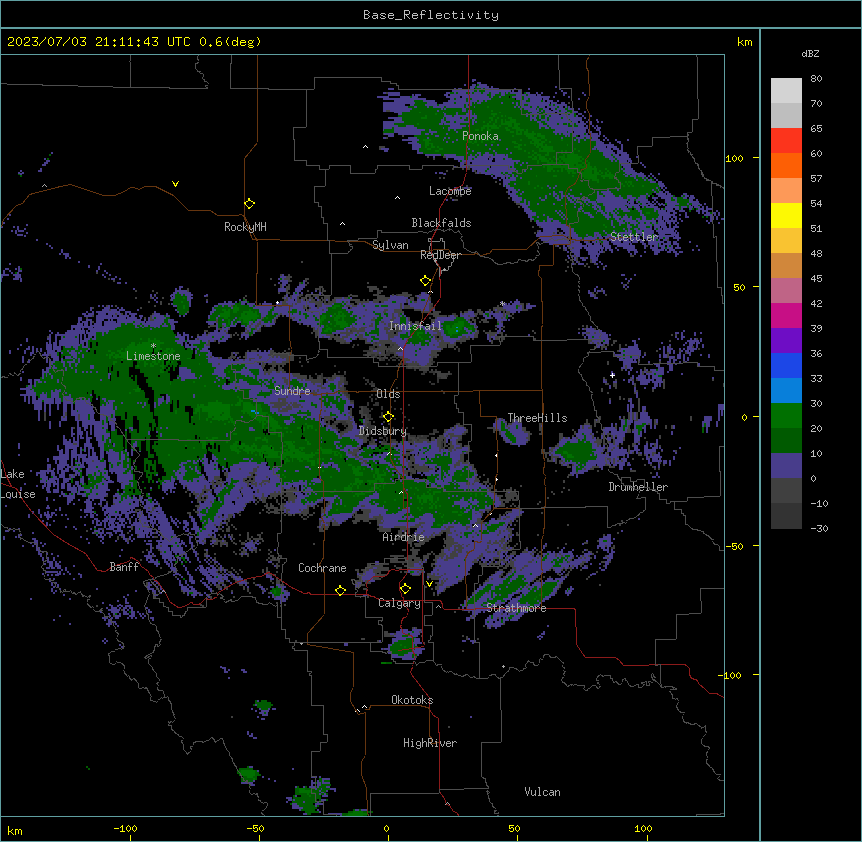Click the Sylvan label
862x842 pixels.
(x=390, y=245)
